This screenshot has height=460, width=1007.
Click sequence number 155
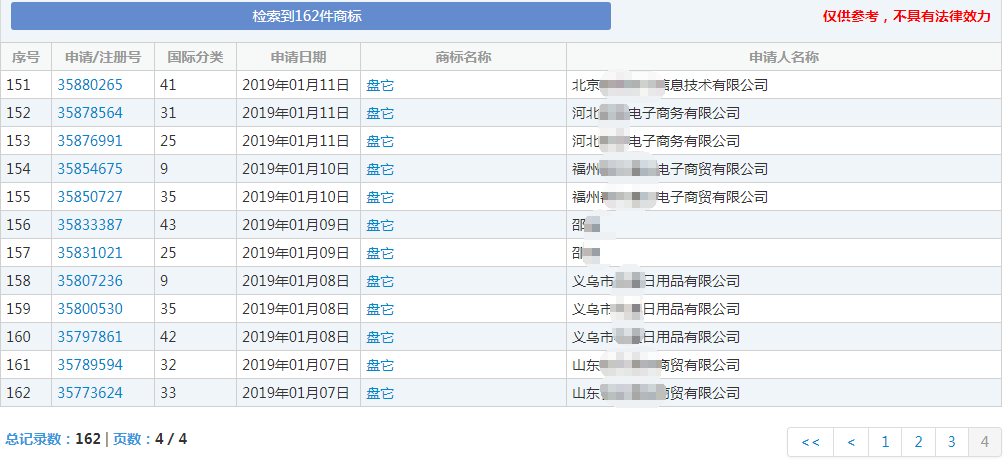pyautogui.click(x=19, y=197)
